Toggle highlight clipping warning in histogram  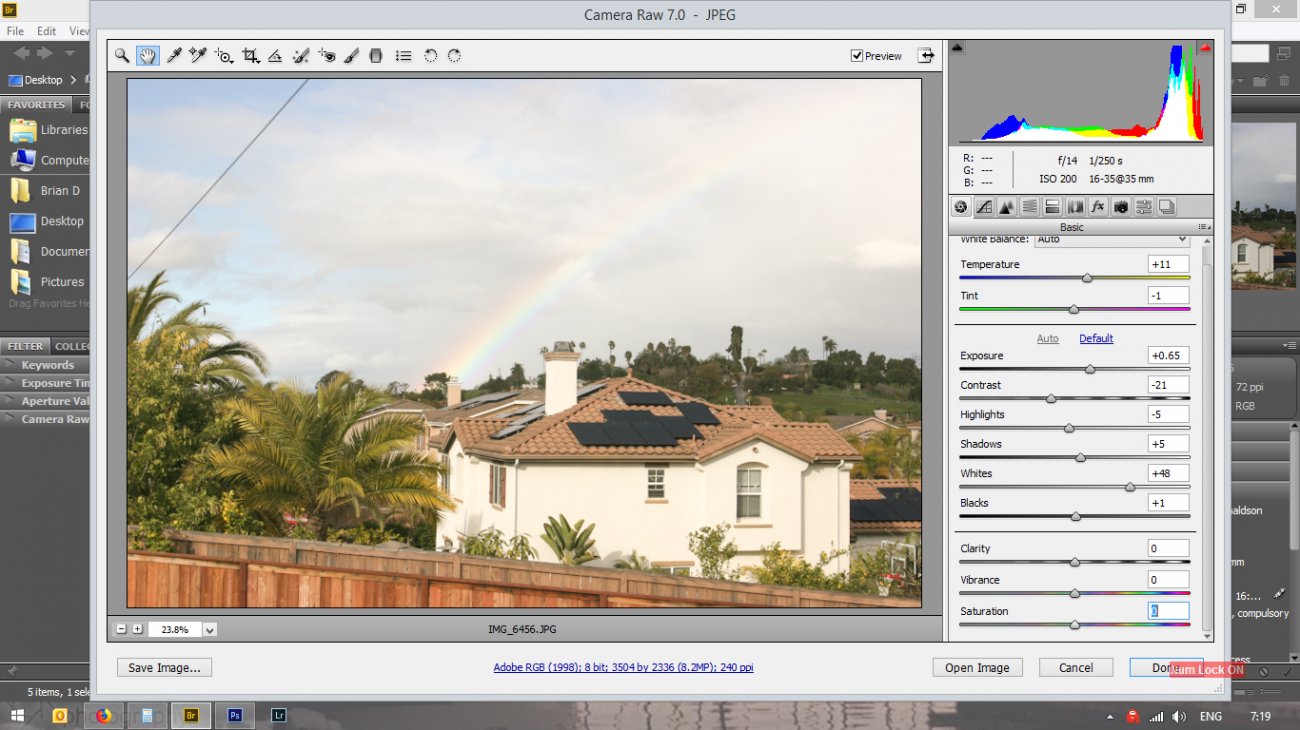pos(1205,47)
